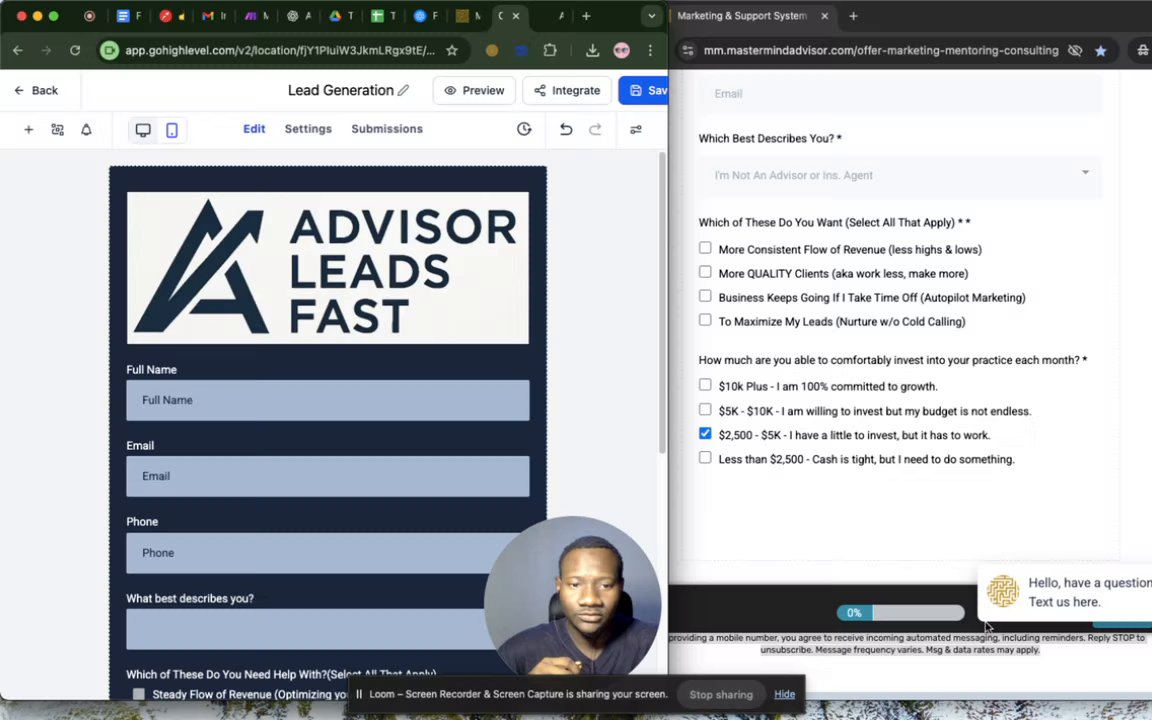Image resolution: width=1152 pixels, height=720 pixels.
Task: Check the $5K - $10K option
Action: [705, 410]
